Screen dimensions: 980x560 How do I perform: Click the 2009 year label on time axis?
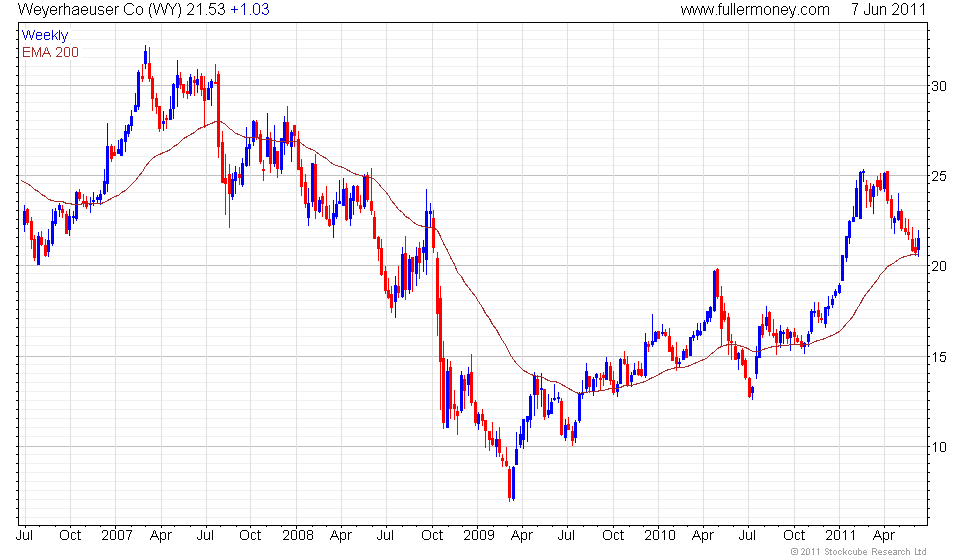click(479, 536)
